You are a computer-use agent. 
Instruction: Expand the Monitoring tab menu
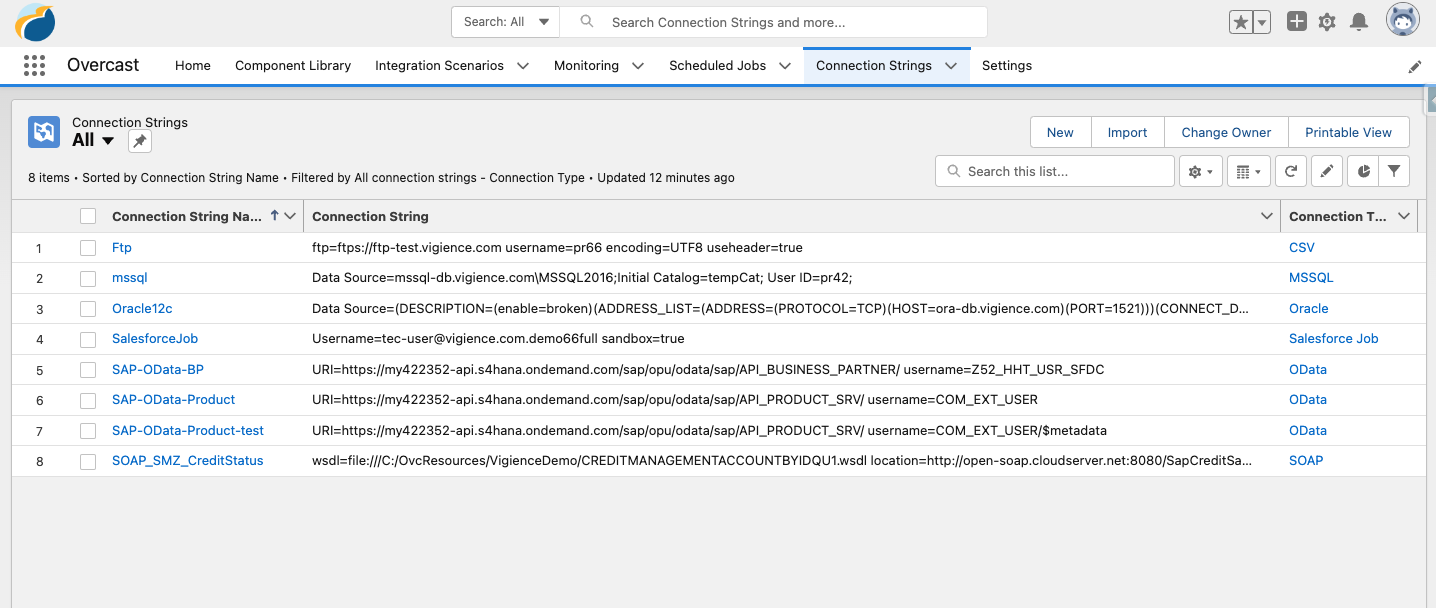[x=638, y=66]
